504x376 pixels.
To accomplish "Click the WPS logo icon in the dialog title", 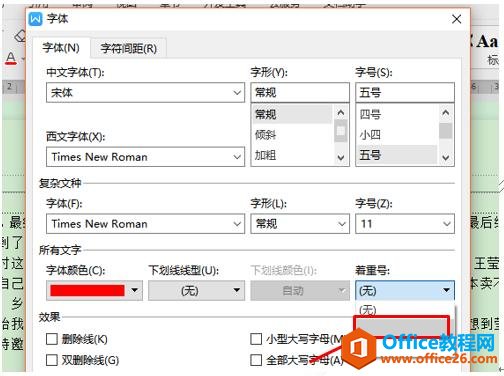I will coord(36,19).
